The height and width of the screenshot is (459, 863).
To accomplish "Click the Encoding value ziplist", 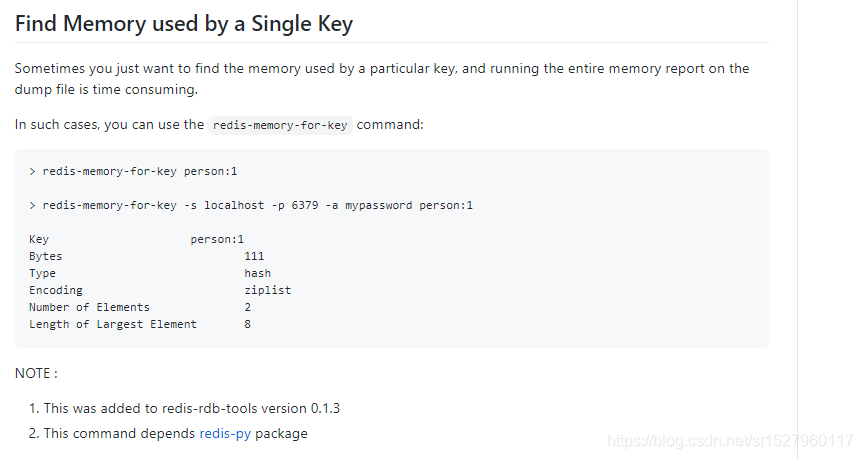I will point(267,290).
